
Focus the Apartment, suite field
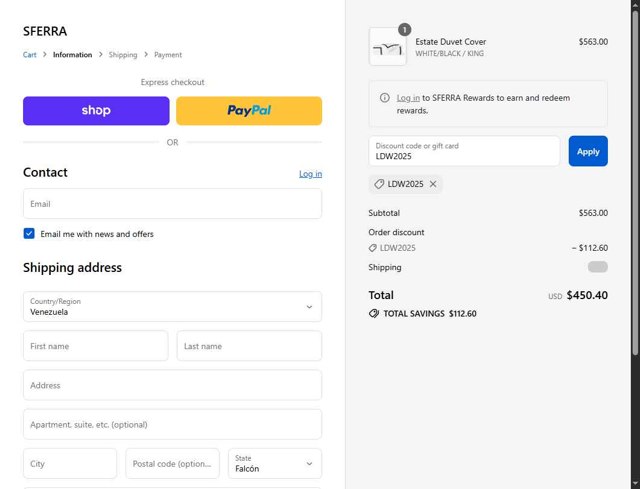click(x=172, y=424)
